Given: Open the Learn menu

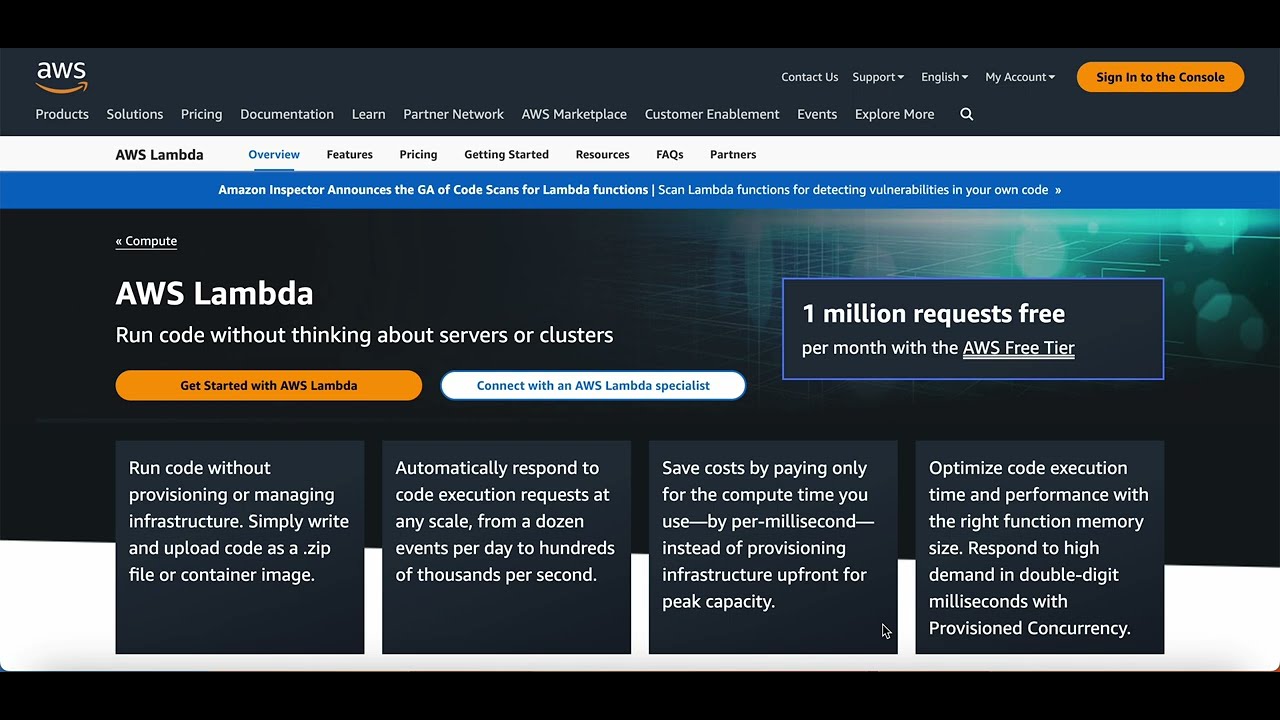Looking at the screenshot, I should pyautogui.click(x=368, y=114).
